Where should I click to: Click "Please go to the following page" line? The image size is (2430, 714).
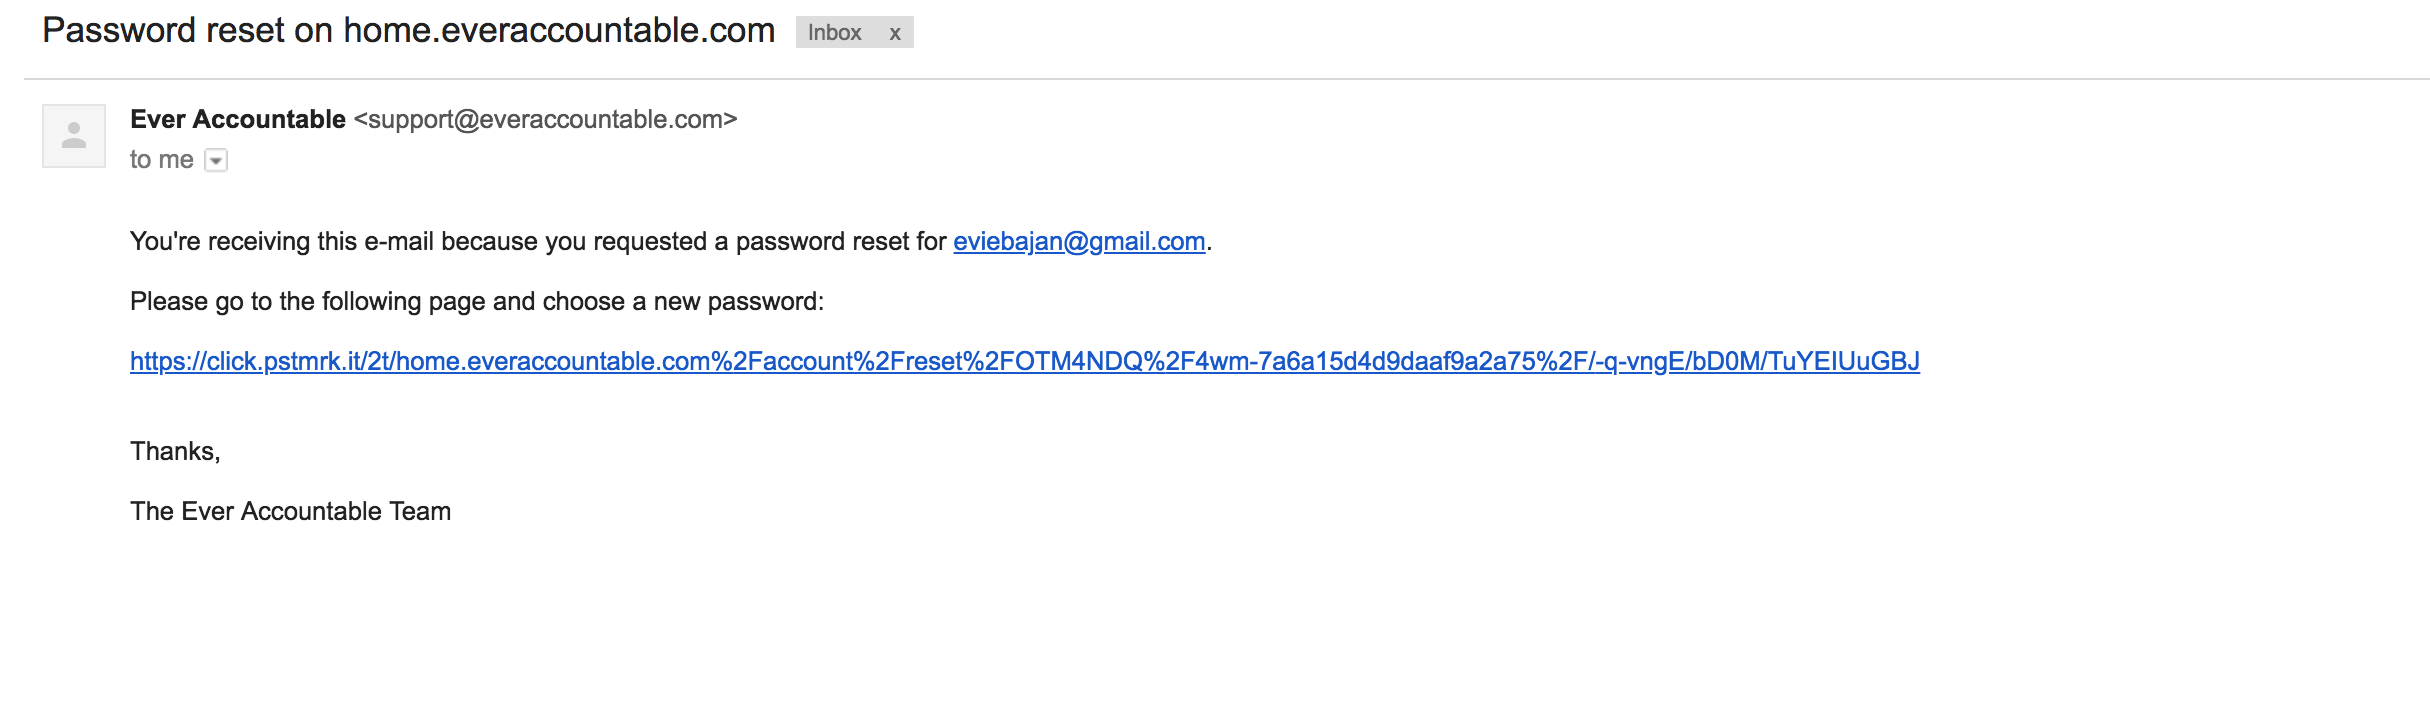(x=477, y=301)
